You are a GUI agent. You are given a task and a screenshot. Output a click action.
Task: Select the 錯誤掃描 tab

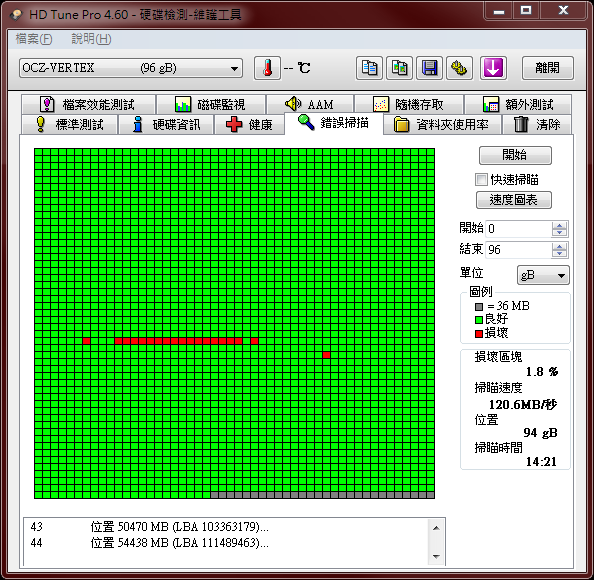point(333,123)
